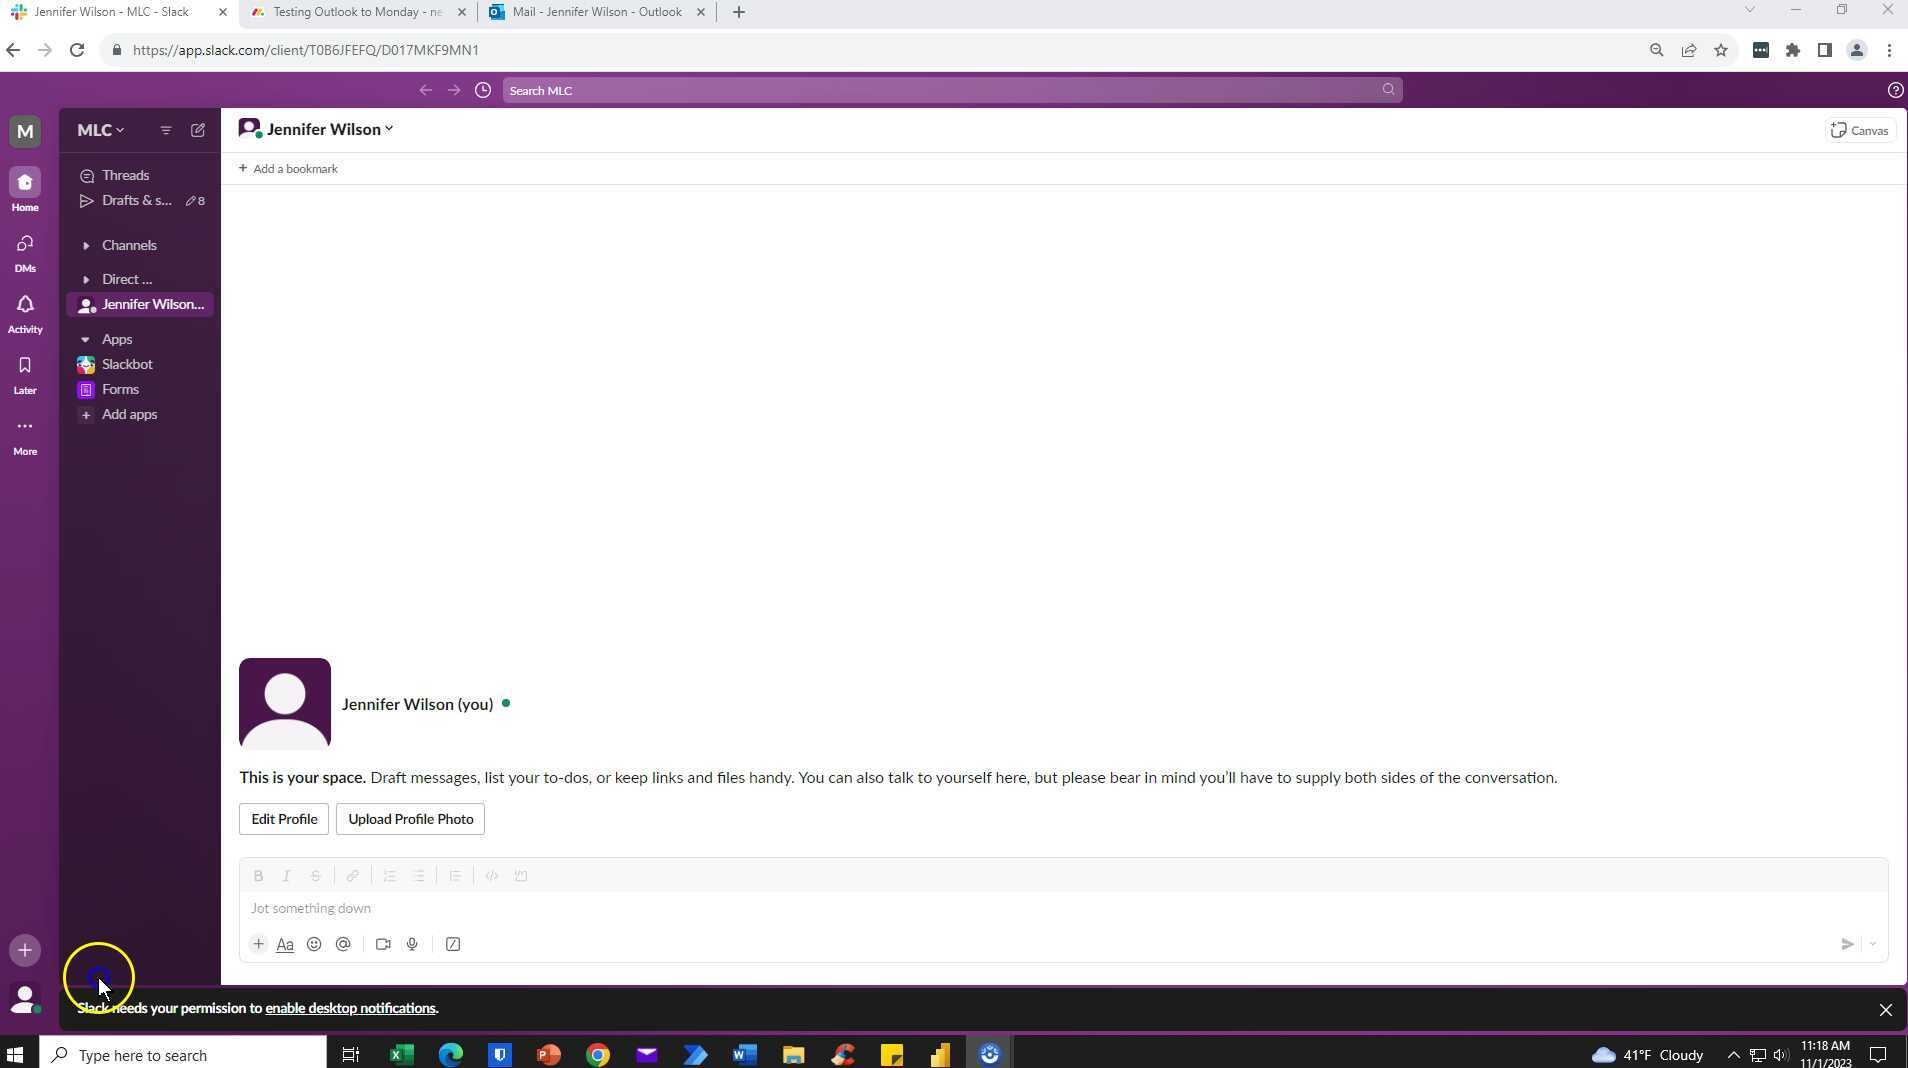Toggle bold formatting in the message toolbar
1908x1068 pixels.
[x=258, y=876]
